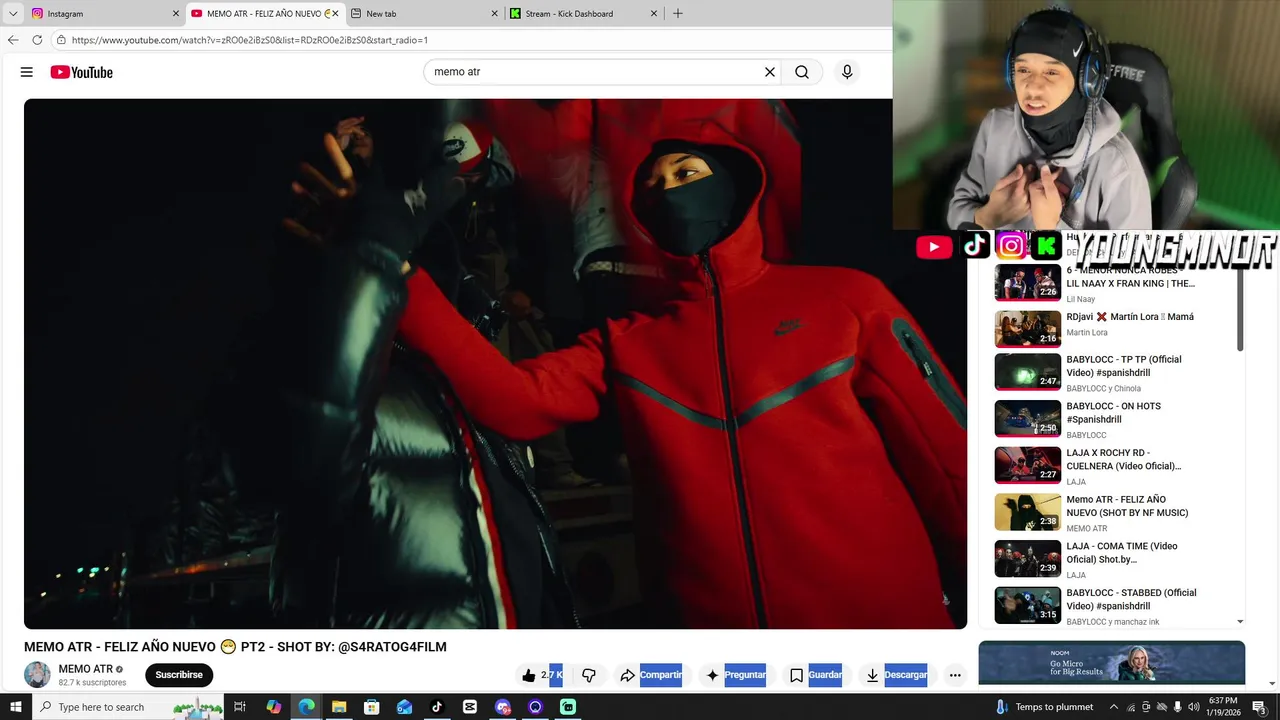Open the MEMO ATR channel name link
The width and height of the screenshot is (1280, 720).
click(x=86, y=669)
